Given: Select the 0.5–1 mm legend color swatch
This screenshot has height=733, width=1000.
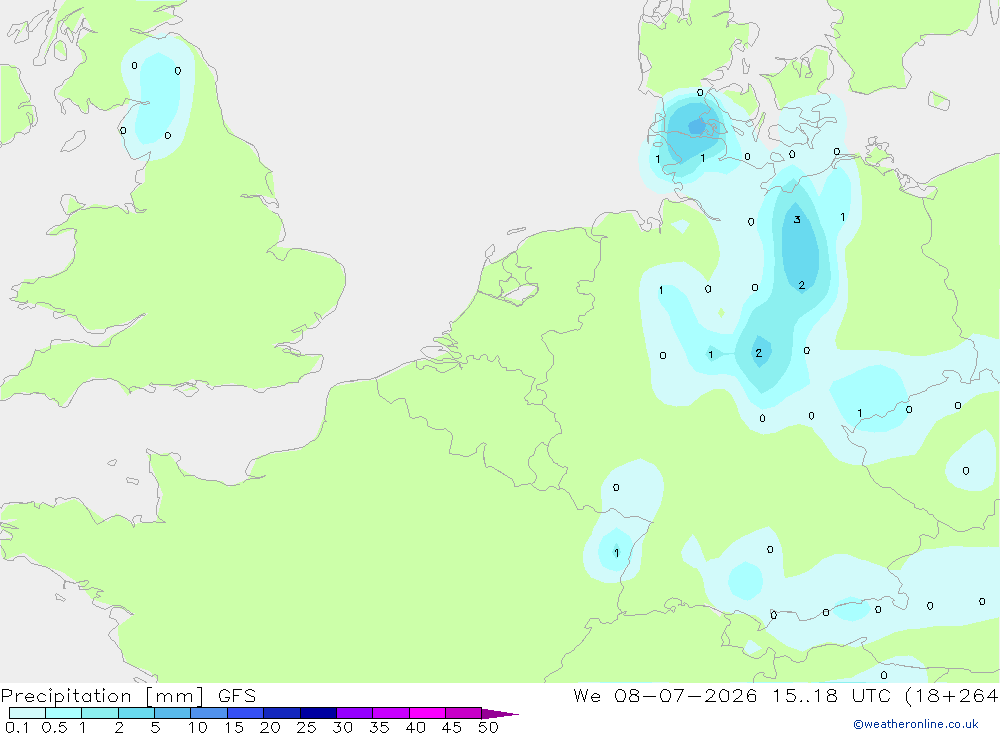Looking at the screenshot, I should pyautogui.click(x=63, y=713).
